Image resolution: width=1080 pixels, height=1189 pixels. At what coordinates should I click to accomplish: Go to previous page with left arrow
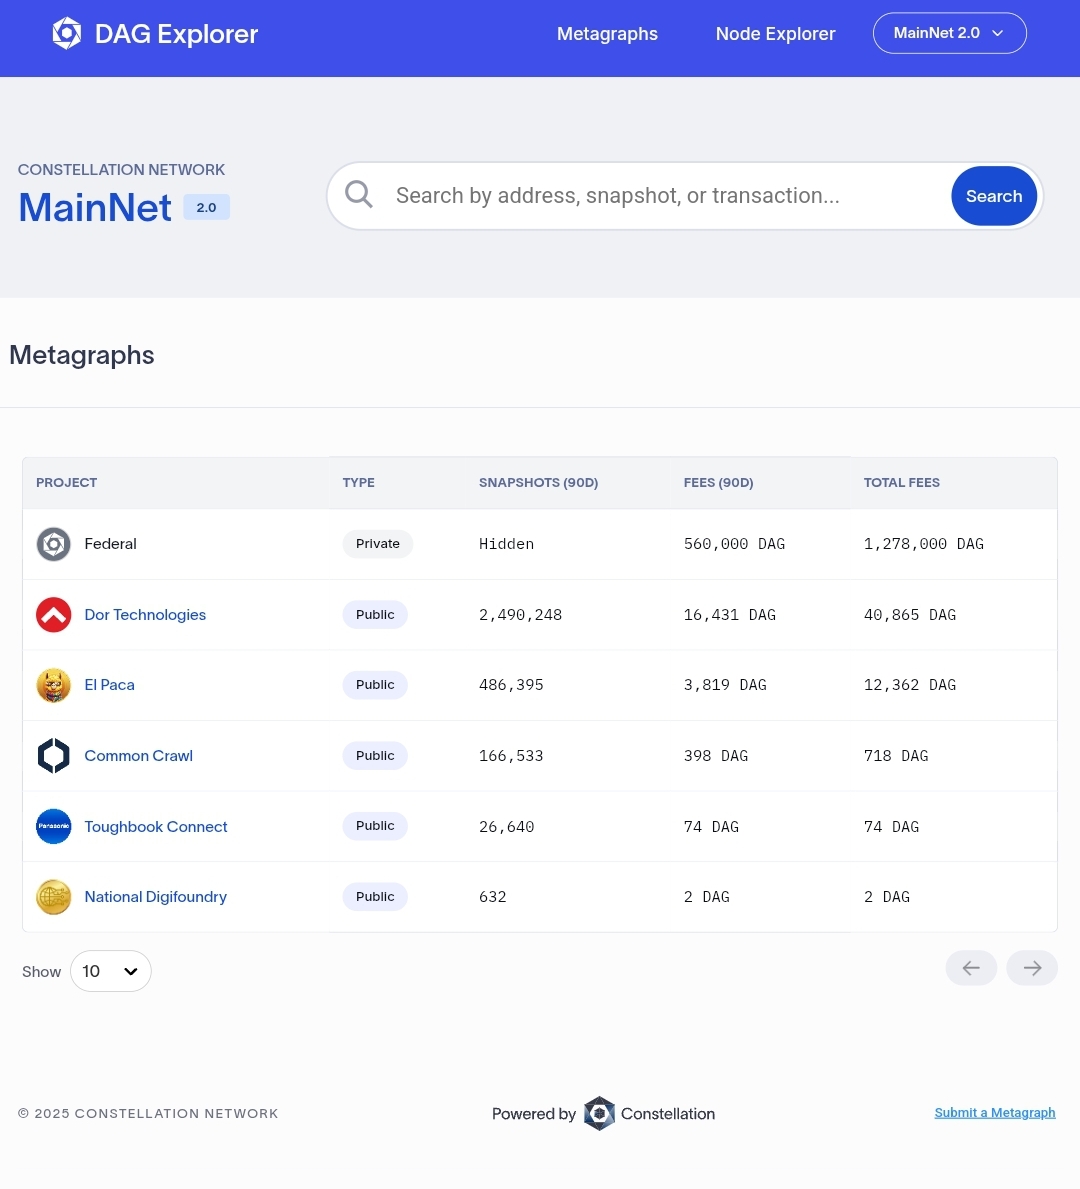tap(971, 968)
